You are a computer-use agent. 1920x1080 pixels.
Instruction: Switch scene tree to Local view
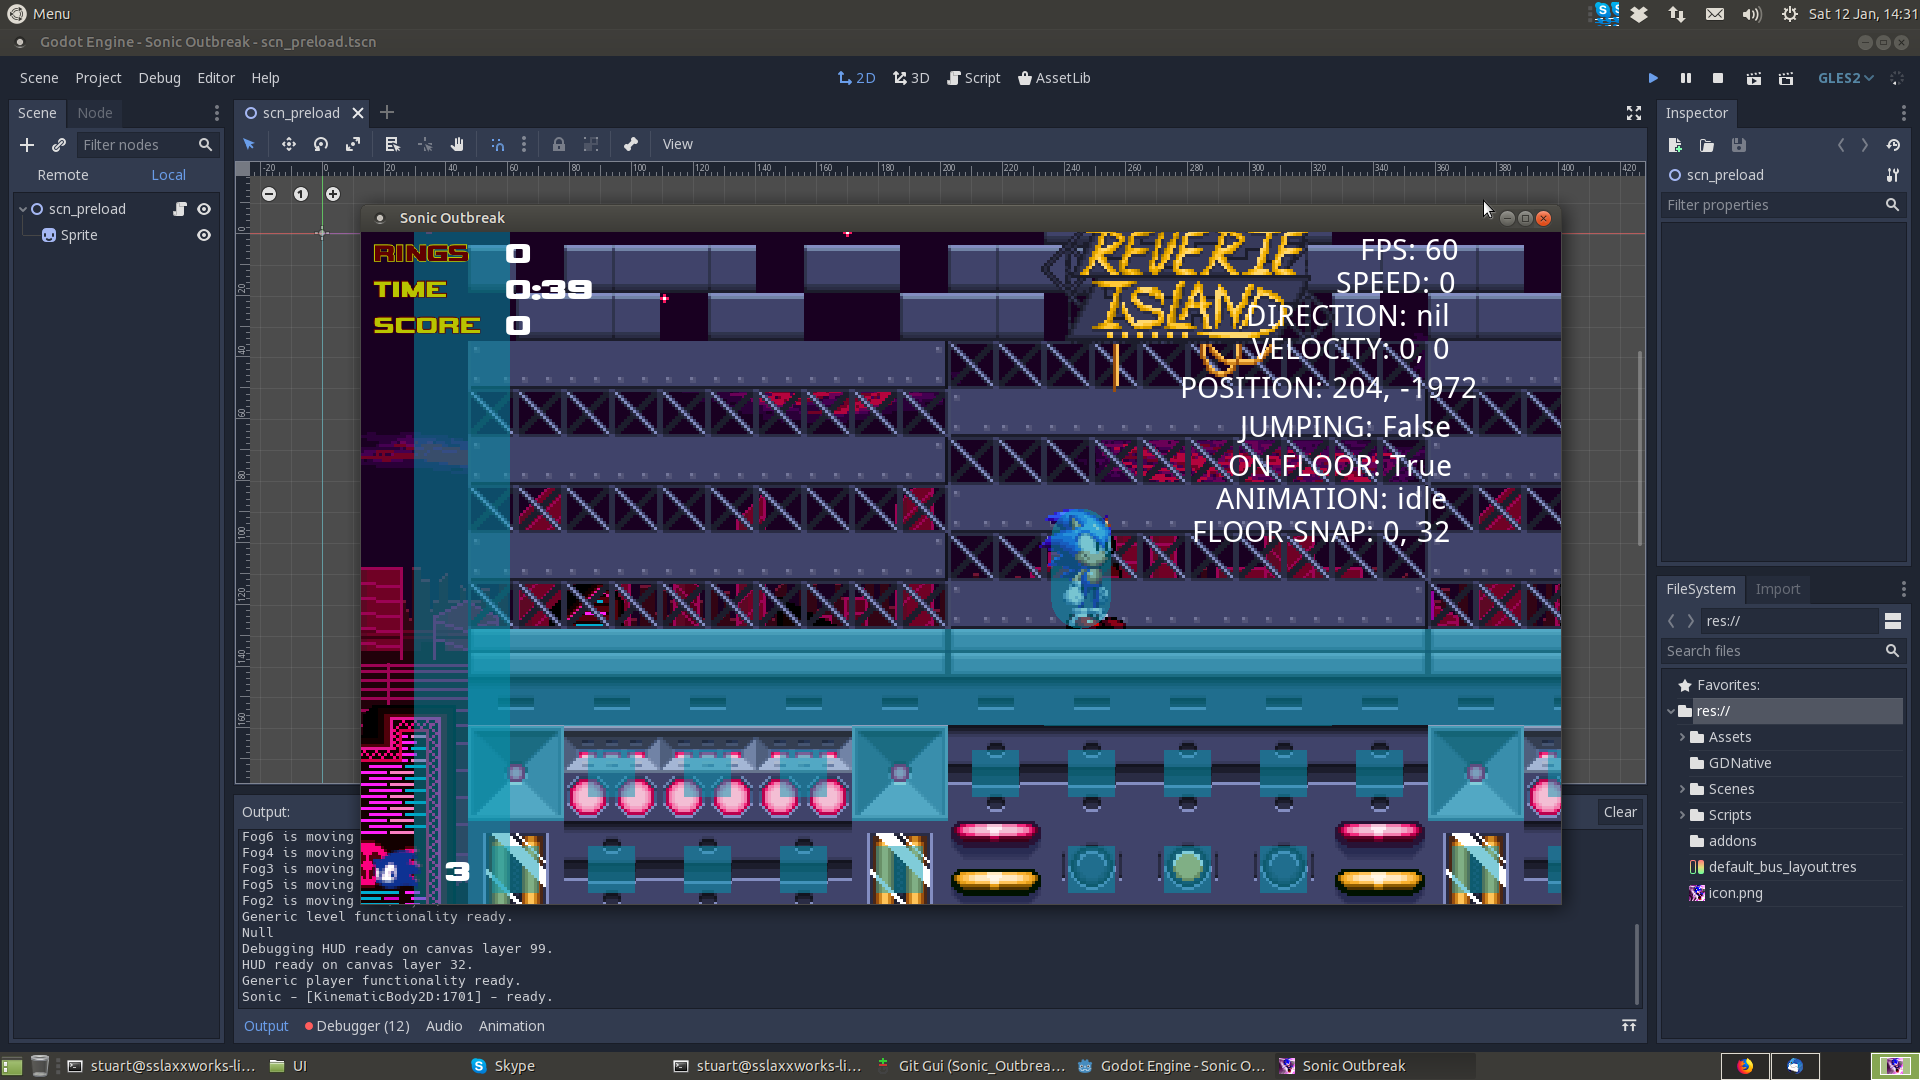168,175
